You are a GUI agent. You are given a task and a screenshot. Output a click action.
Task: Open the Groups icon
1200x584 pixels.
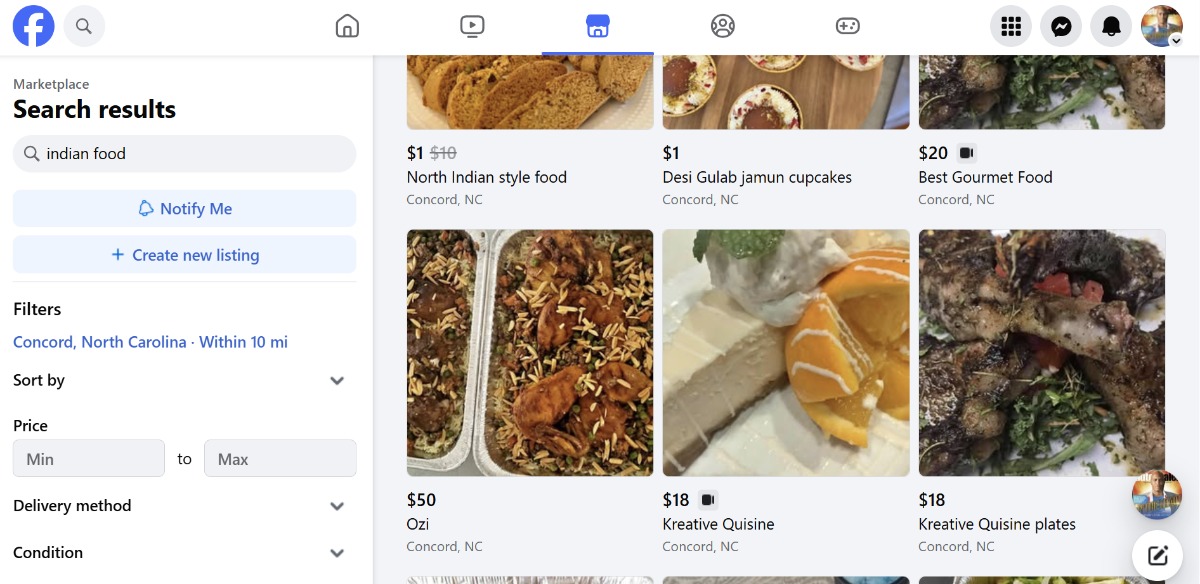pyautogui.click(x=723, y=26)
